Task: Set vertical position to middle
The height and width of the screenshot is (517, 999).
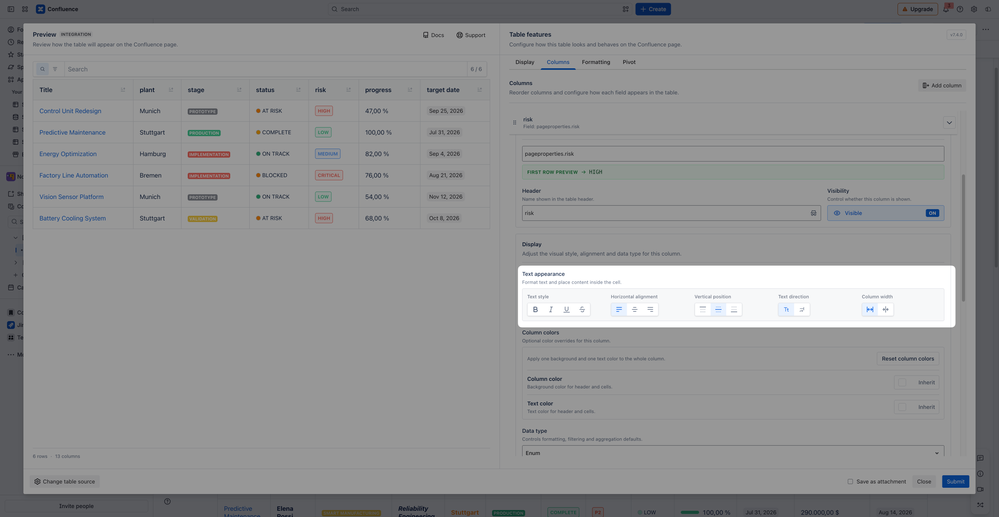Action: click(x=718, y=310)
